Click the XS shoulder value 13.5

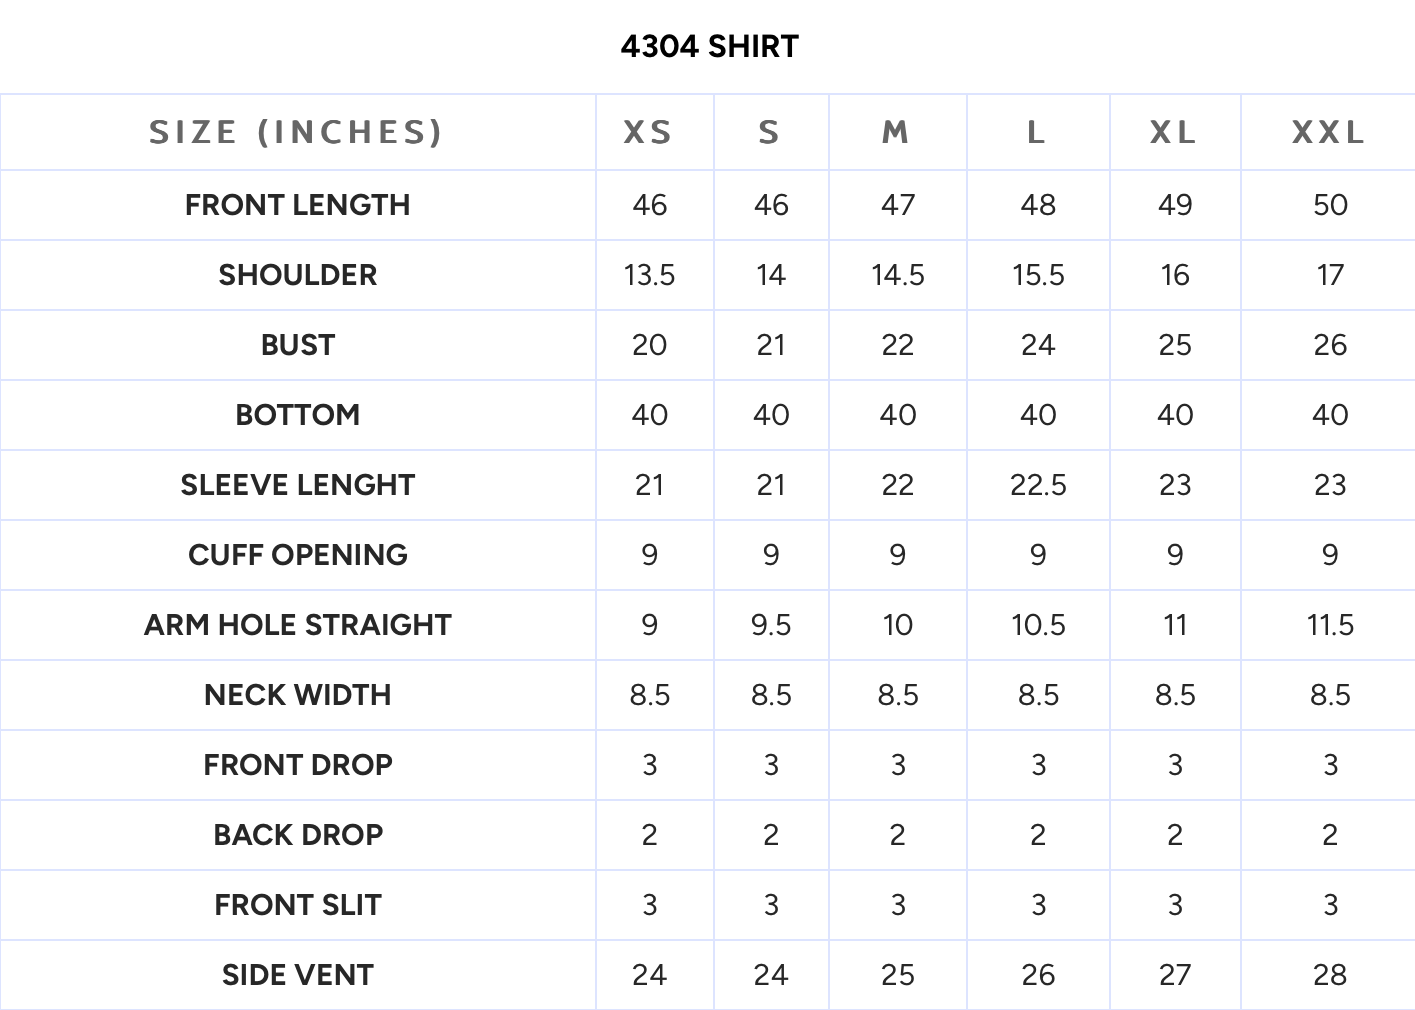coord(649,275)
